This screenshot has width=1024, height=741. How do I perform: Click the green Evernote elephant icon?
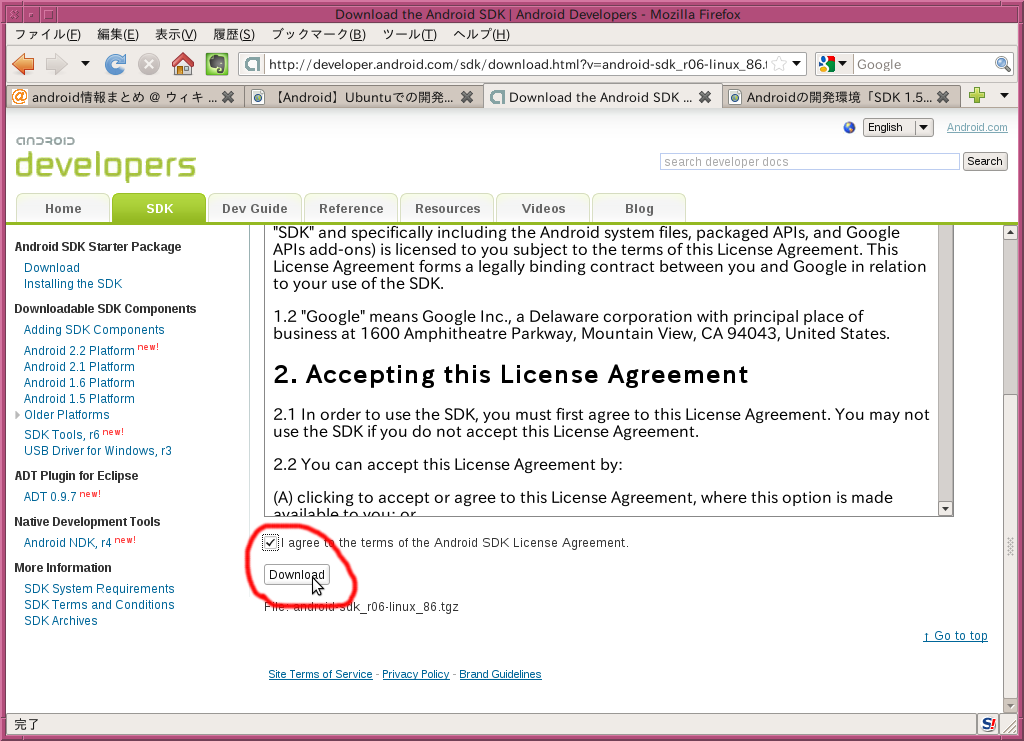217,64
